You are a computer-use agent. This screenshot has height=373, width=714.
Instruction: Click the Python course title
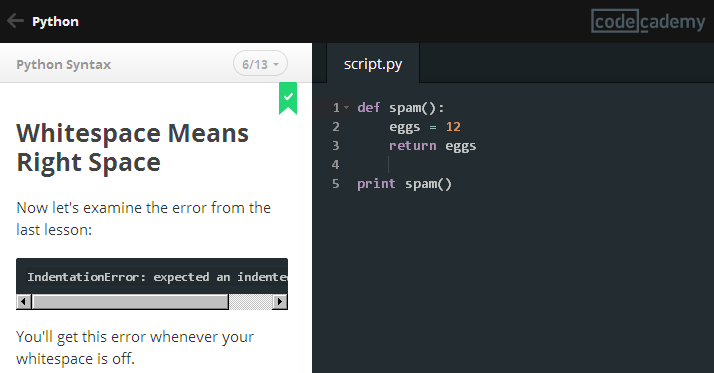(x=55, y=21)
